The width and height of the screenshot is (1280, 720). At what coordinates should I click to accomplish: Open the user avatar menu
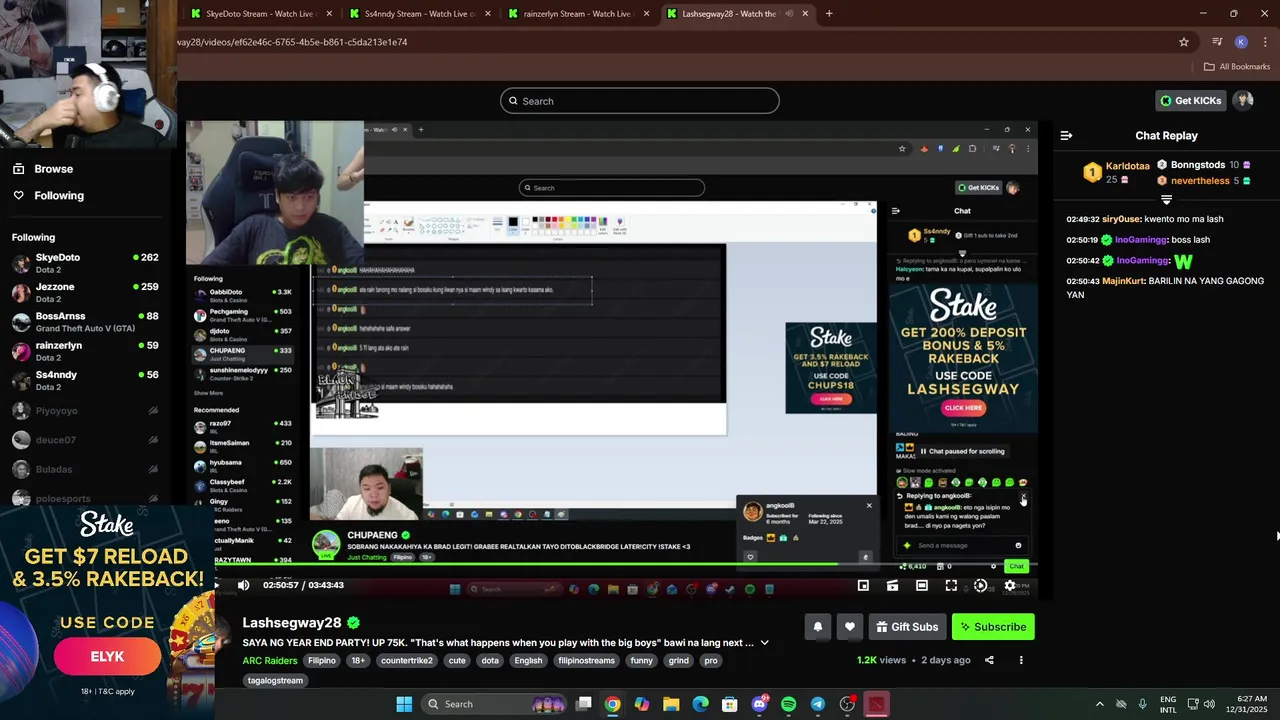[x=1243, y=101]
